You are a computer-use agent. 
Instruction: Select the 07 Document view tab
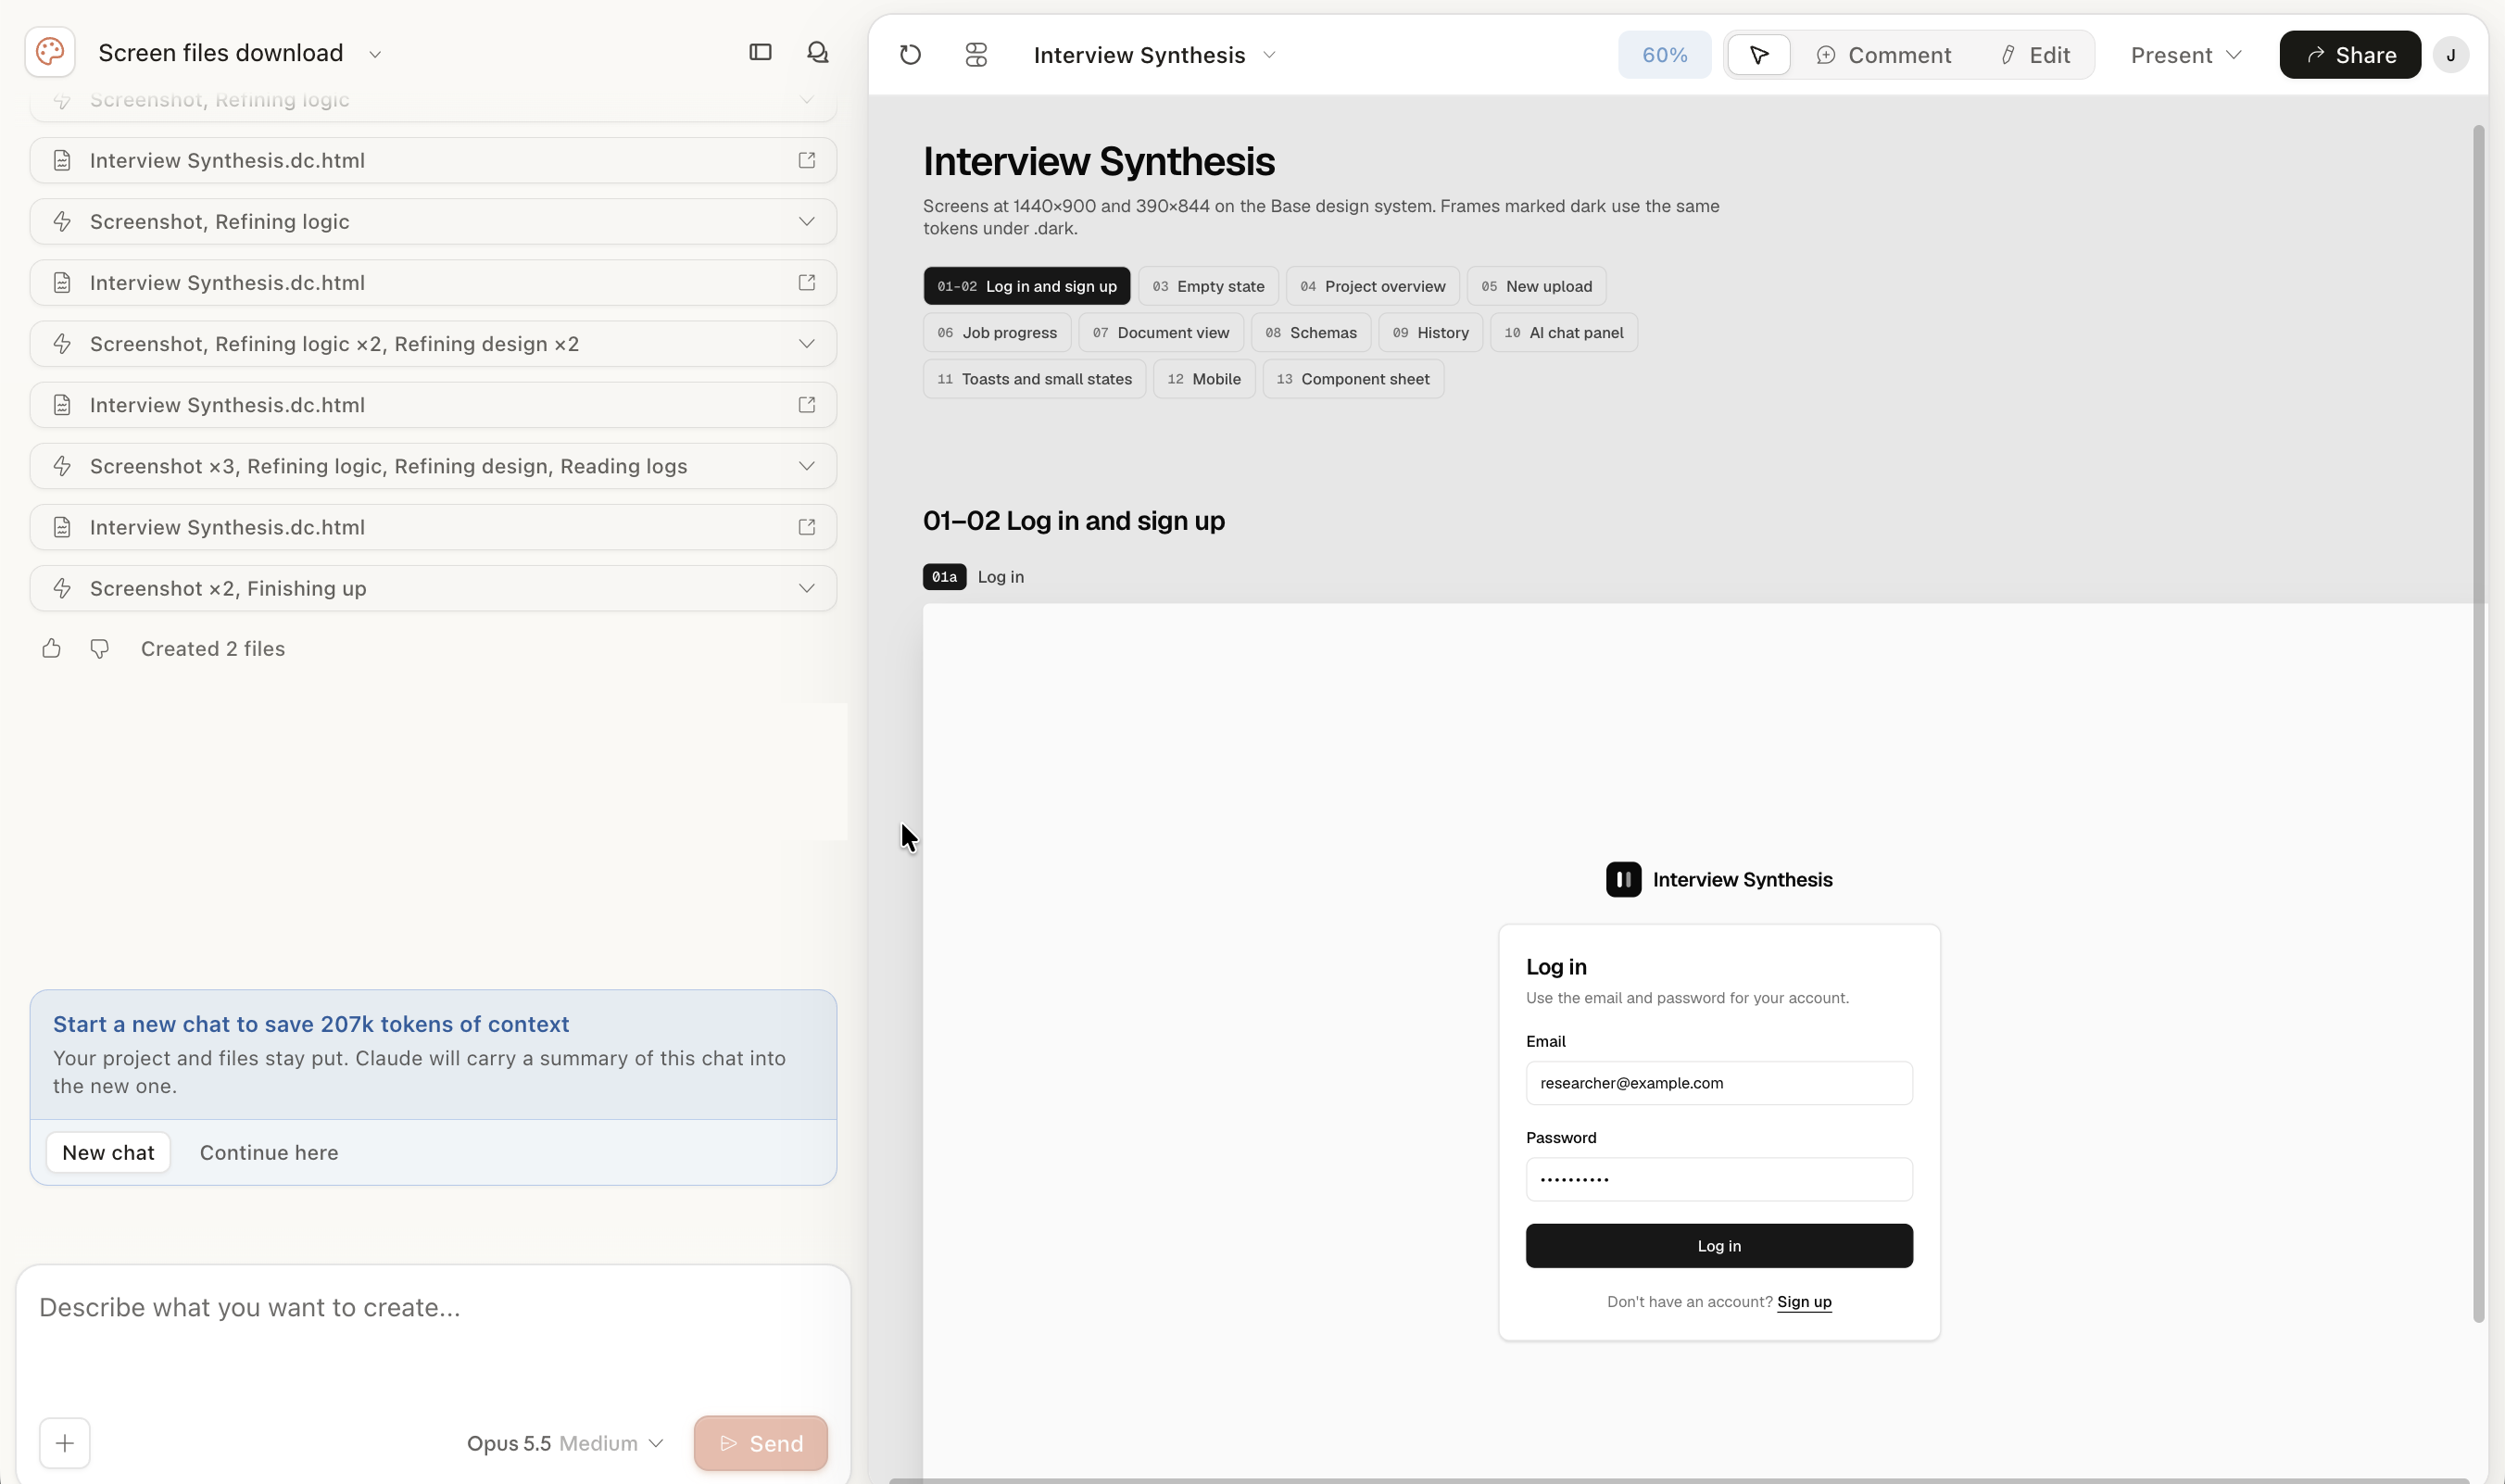pos(1161,333)
